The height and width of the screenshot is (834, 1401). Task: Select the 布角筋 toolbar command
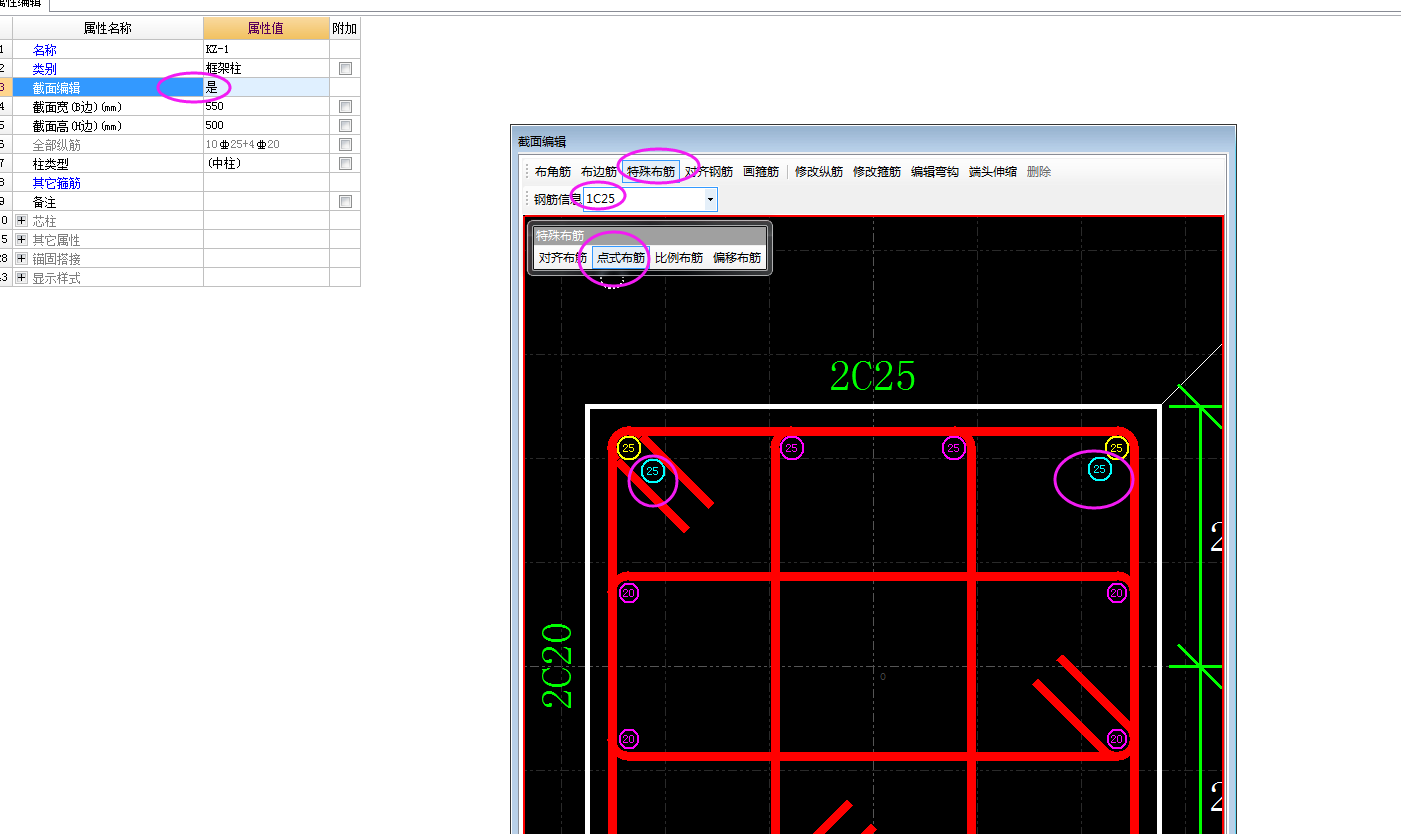[x=553, y=172]
